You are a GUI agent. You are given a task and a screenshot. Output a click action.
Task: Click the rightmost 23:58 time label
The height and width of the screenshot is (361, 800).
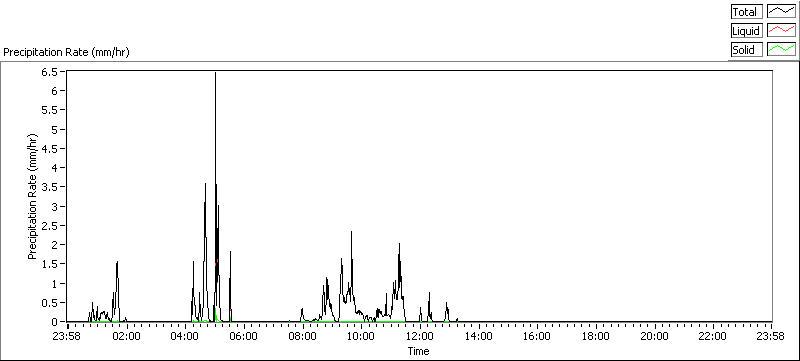(771, 336)
